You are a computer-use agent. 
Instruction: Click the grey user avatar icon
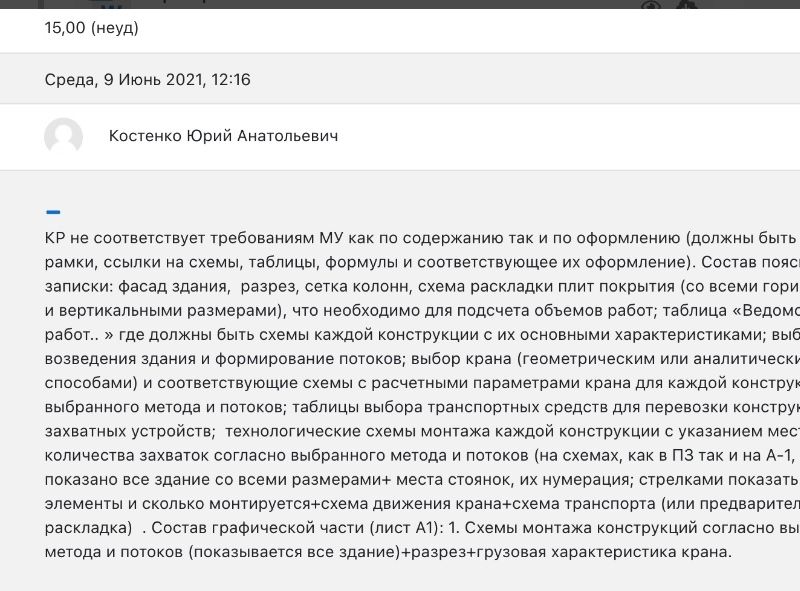63,136
